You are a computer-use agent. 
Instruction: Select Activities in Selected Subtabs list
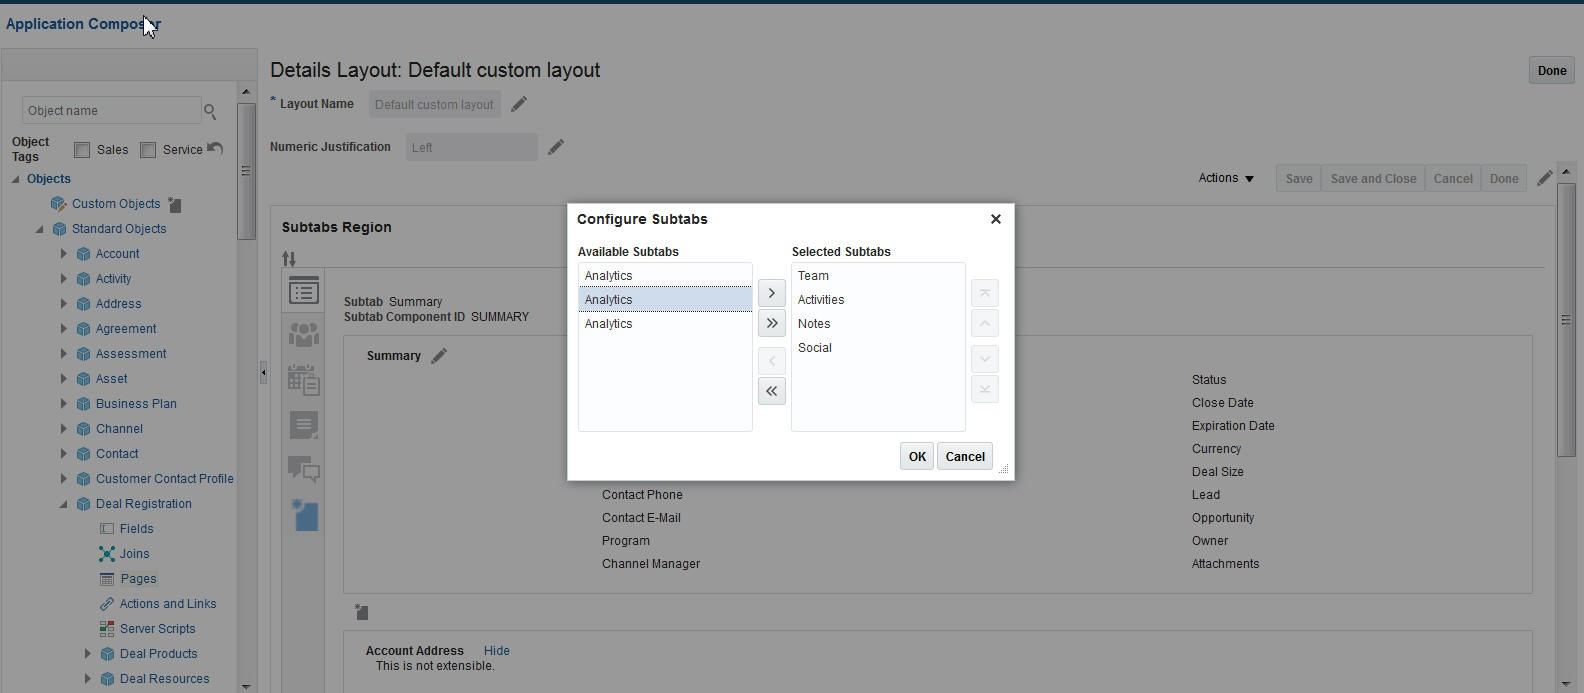[x=821, y=300]
